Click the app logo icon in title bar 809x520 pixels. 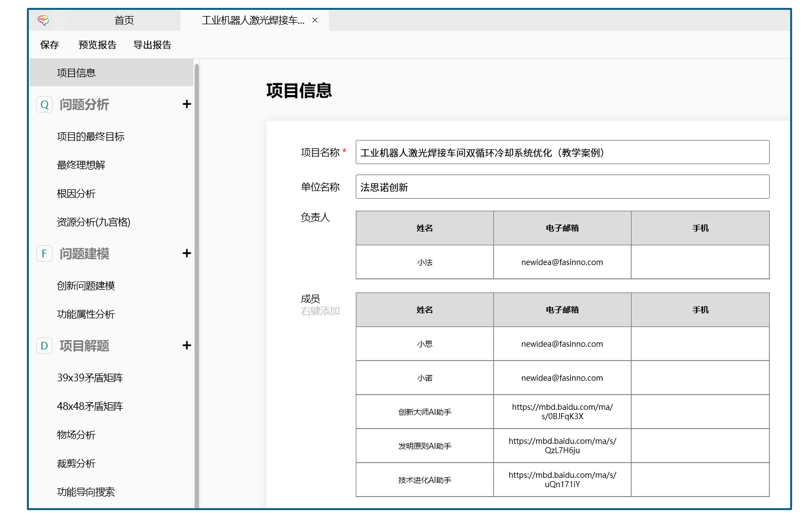coord(43,20)
